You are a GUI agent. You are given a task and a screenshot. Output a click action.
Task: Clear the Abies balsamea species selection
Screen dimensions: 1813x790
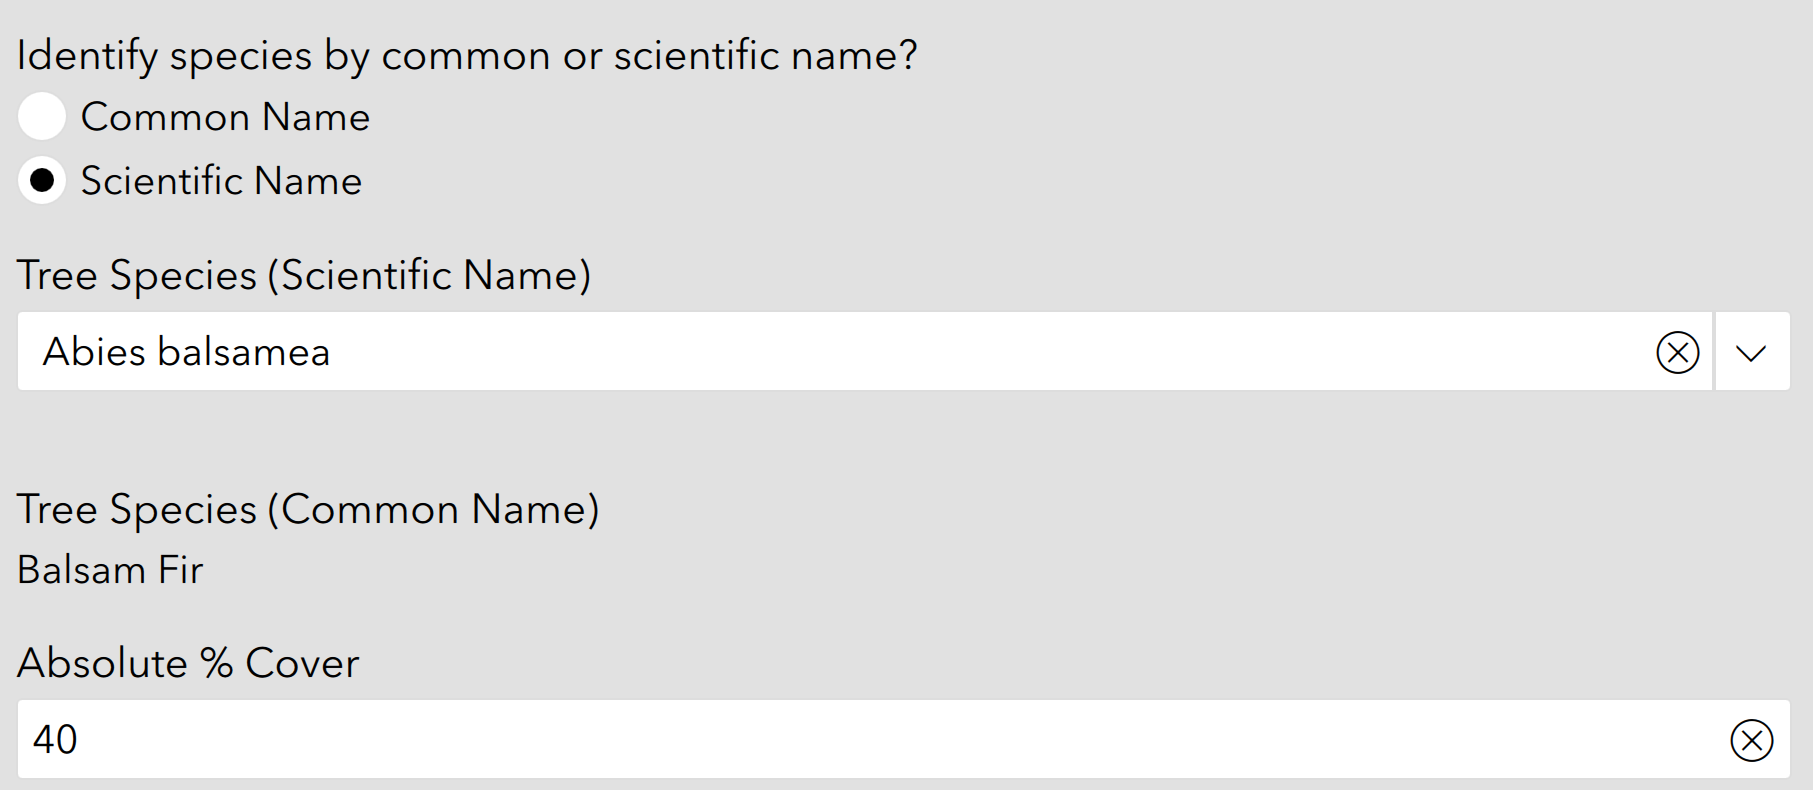(1677, 352)
